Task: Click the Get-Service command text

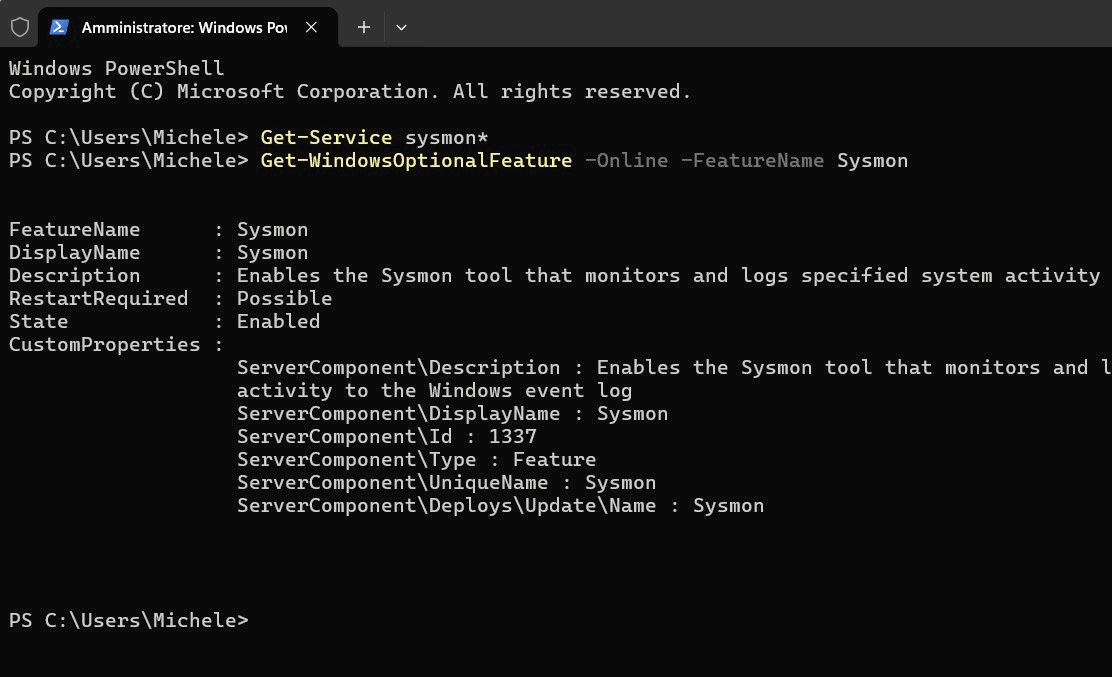Action: tap(326, 137)
